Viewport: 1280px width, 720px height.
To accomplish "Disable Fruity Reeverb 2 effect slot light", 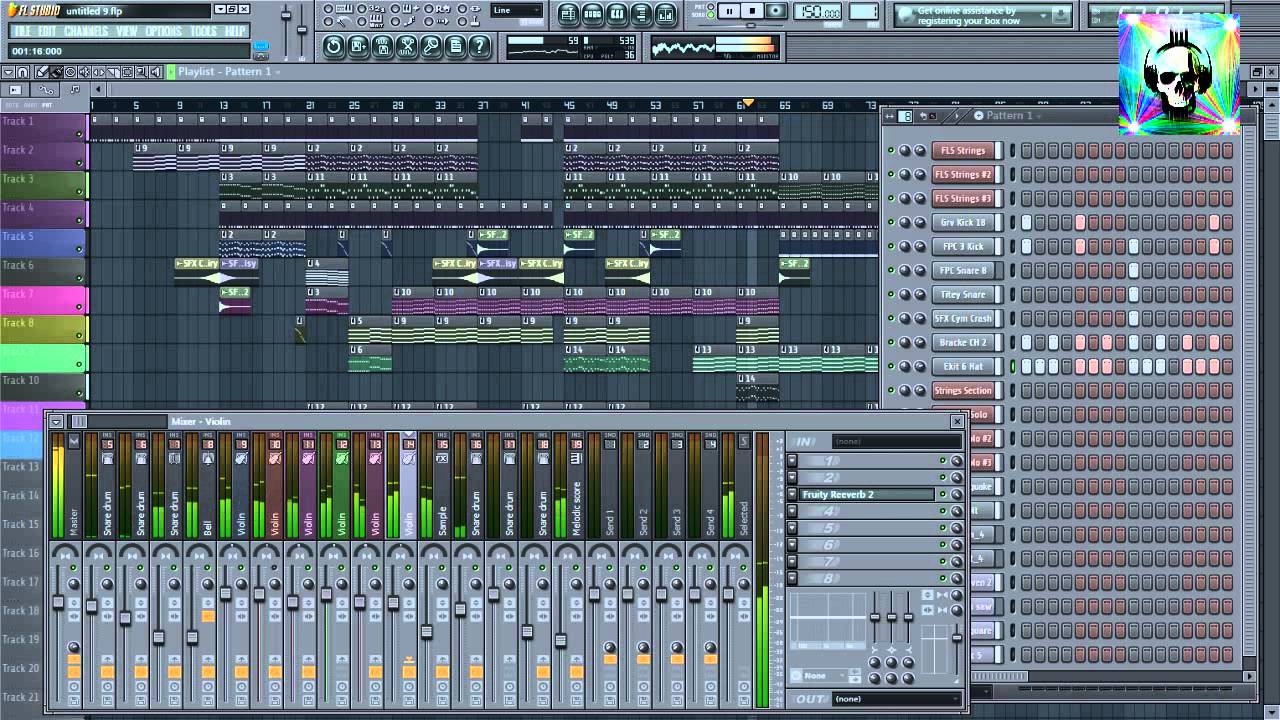I will pyautogui.click(x=943, y=494).
